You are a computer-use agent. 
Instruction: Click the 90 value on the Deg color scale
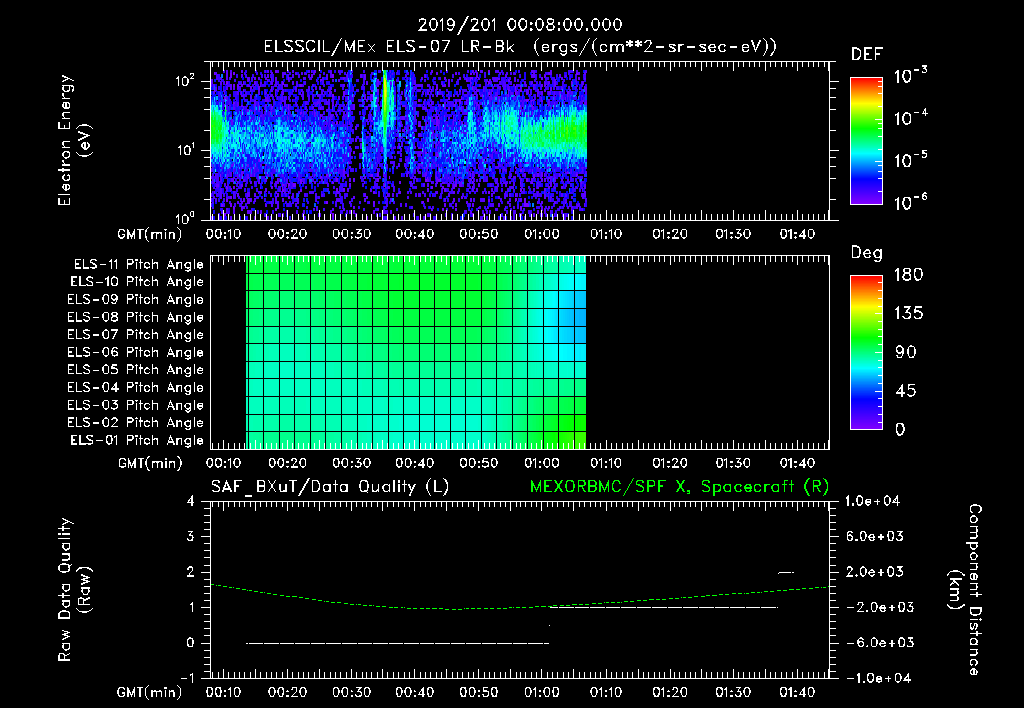[x=906, y=353]
